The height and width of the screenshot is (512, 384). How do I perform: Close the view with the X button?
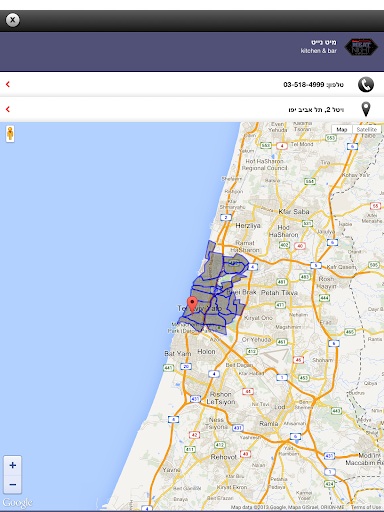click(13, 20)
